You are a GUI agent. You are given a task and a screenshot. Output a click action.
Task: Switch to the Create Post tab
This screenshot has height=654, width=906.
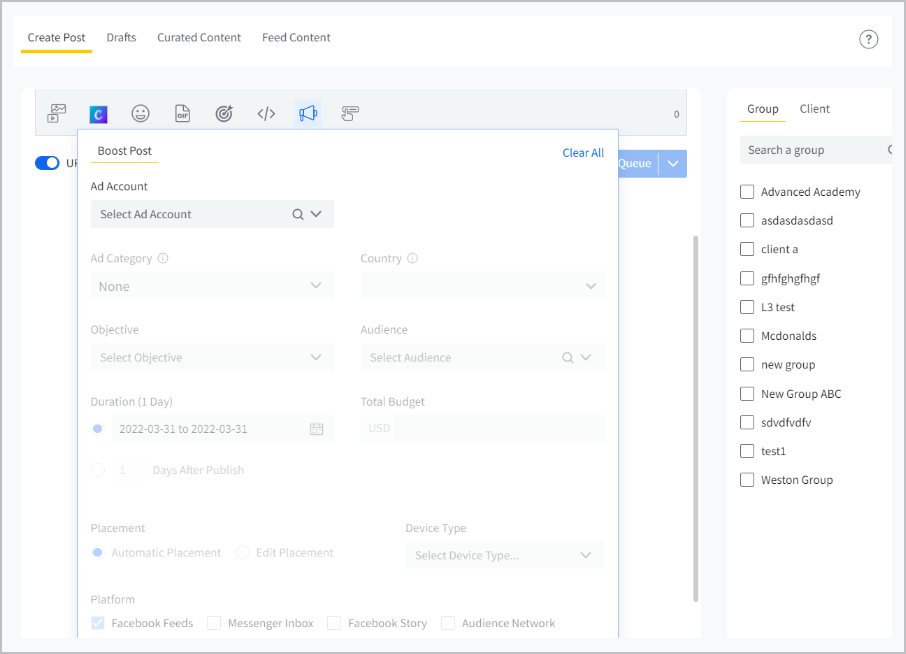[57, 38]
